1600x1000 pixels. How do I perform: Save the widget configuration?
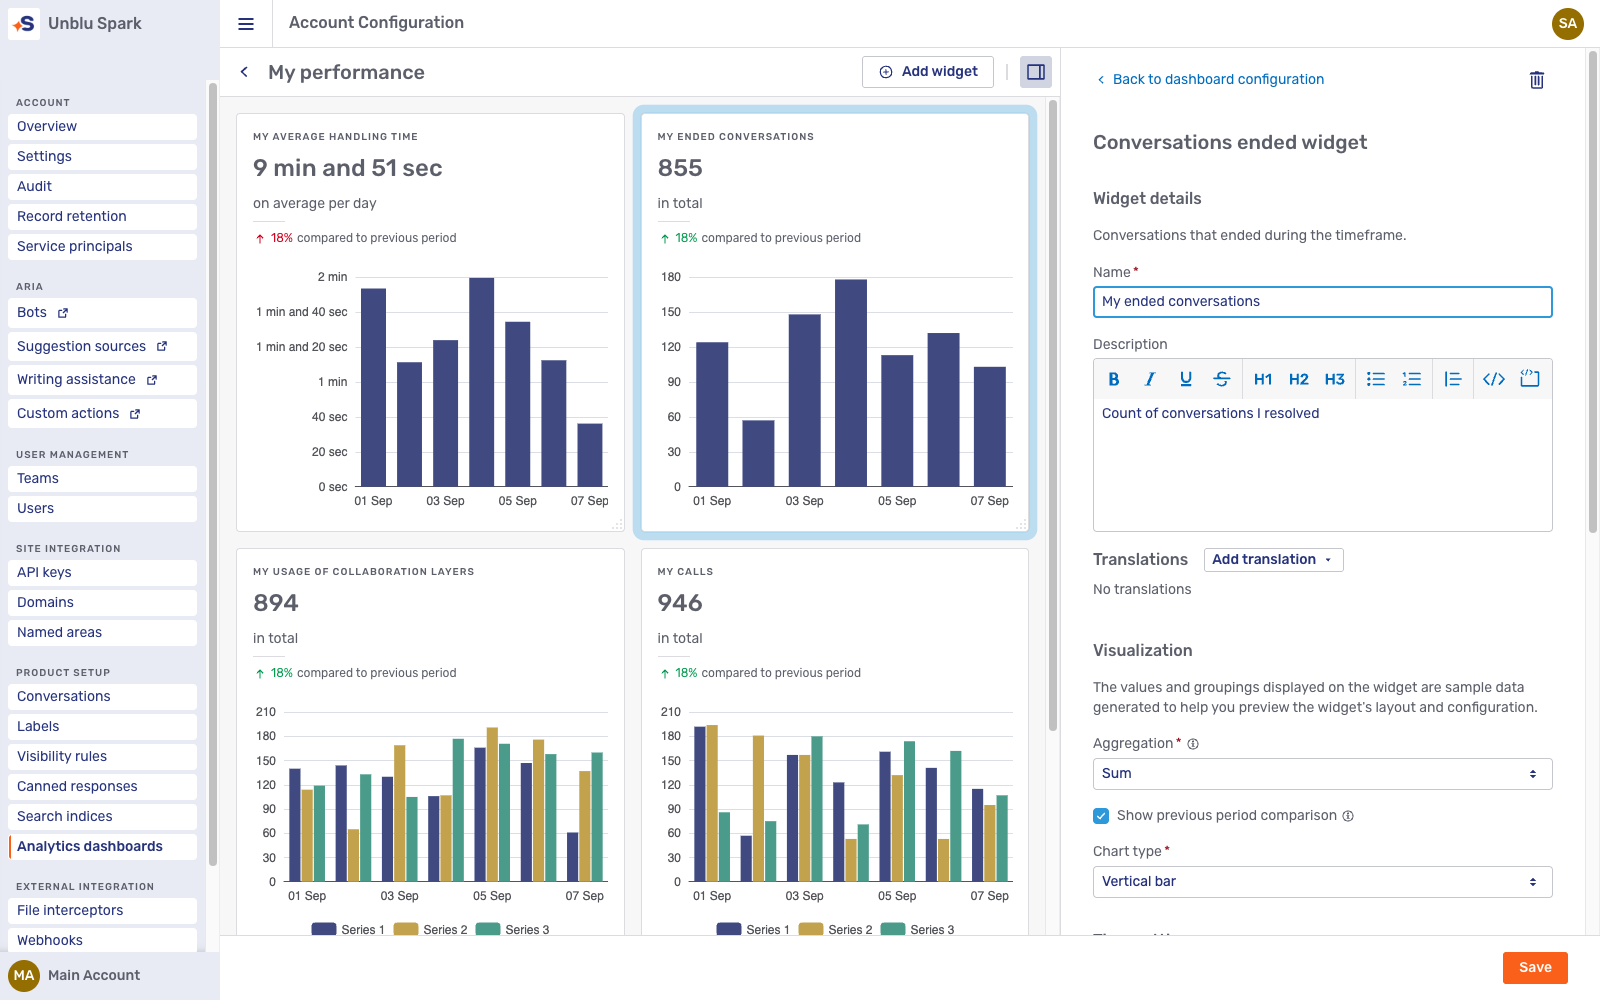point(1535,968)
